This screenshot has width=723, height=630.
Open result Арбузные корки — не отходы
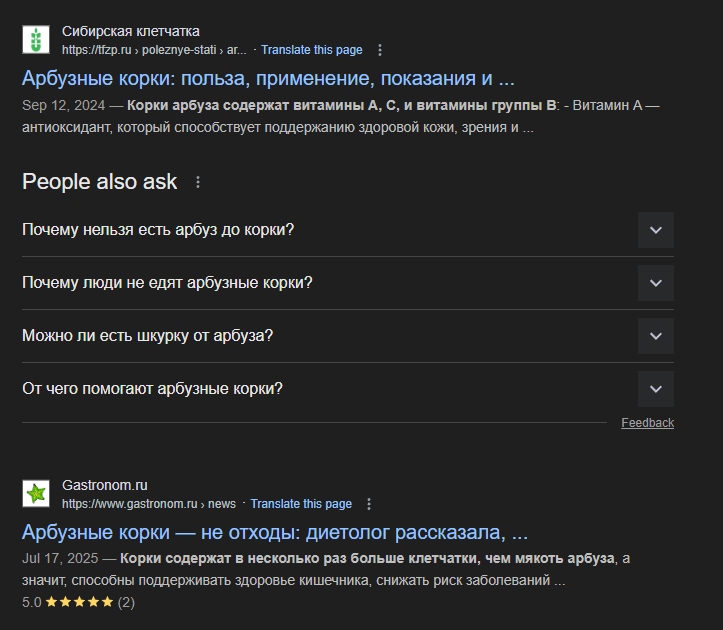pos(275,532)
